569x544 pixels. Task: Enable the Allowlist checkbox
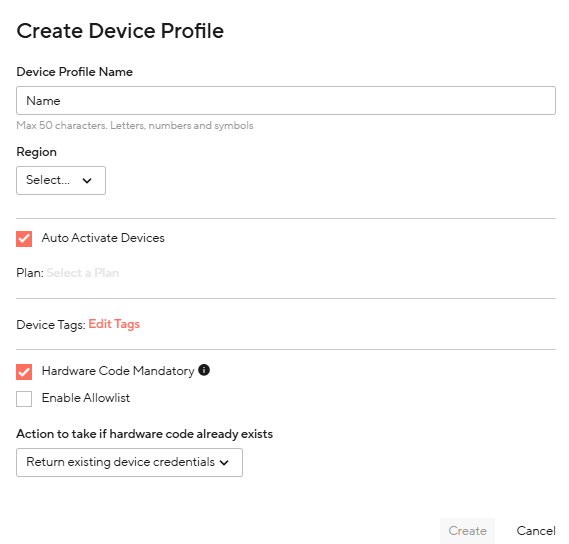tap(24, 399)
